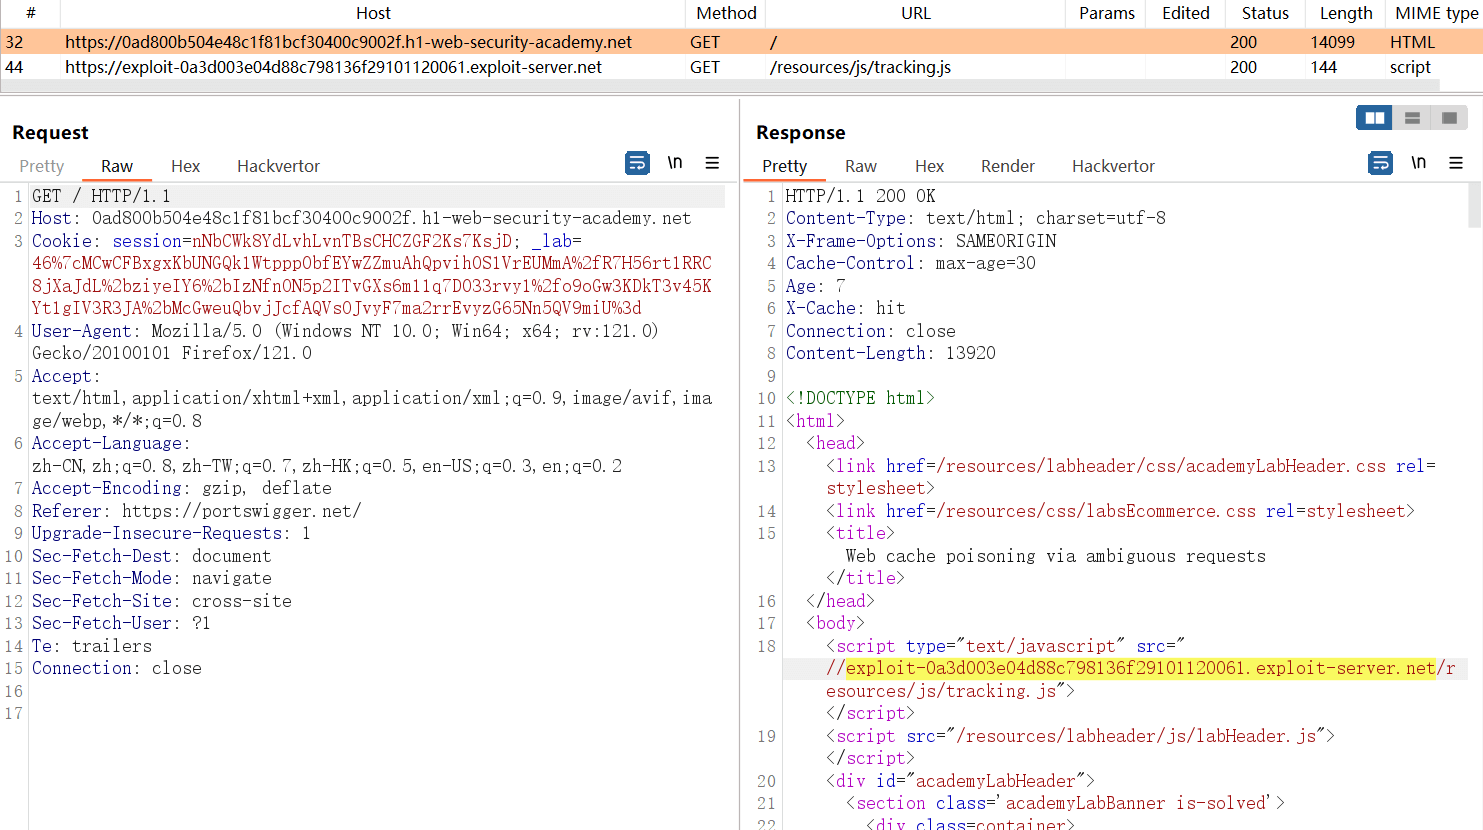
Task: Sort history by Edited column header
Action: (x=1186, y=13)
